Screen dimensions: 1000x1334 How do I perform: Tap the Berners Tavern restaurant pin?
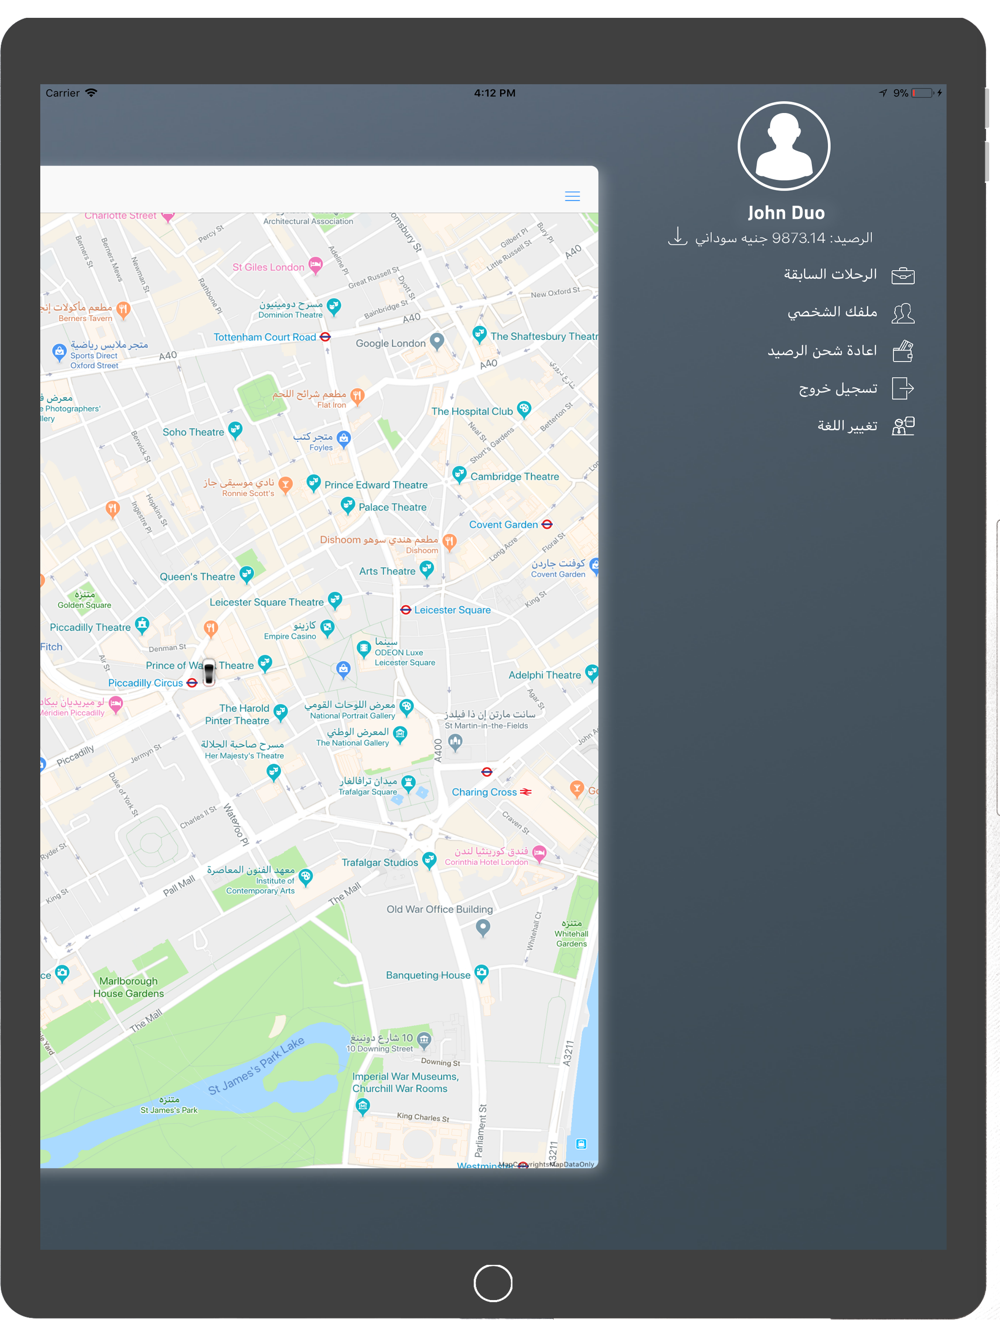pyautogui.click(x=123, y=310)
